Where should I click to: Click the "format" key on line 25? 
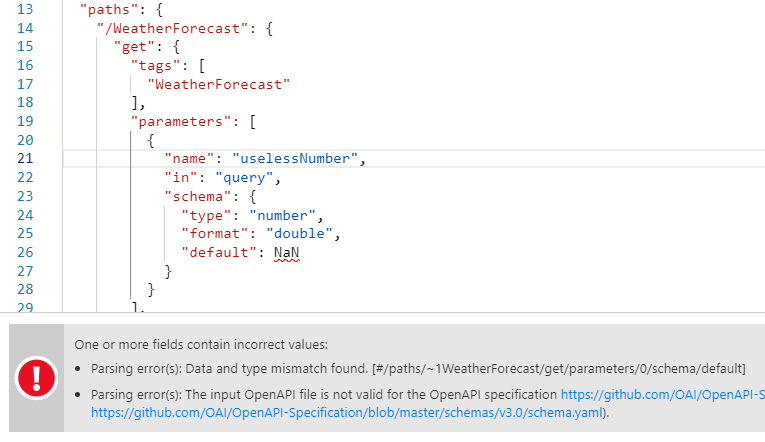click(x=215, y=234)
